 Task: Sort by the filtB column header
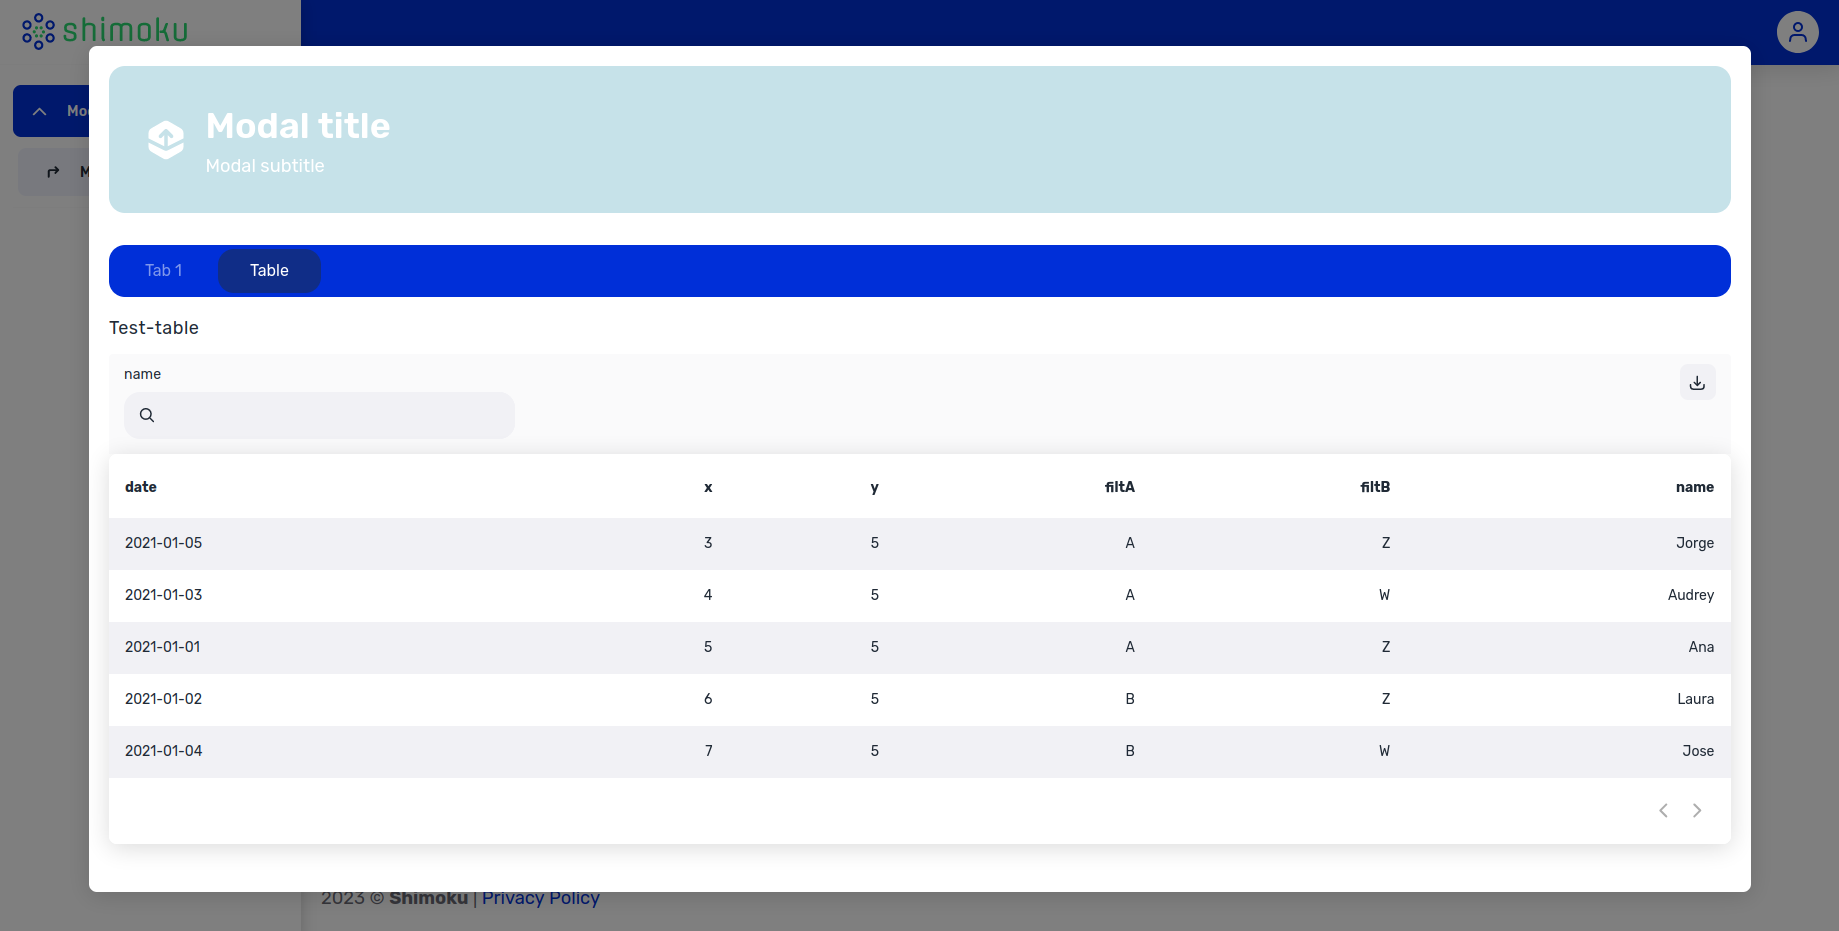1374,487
